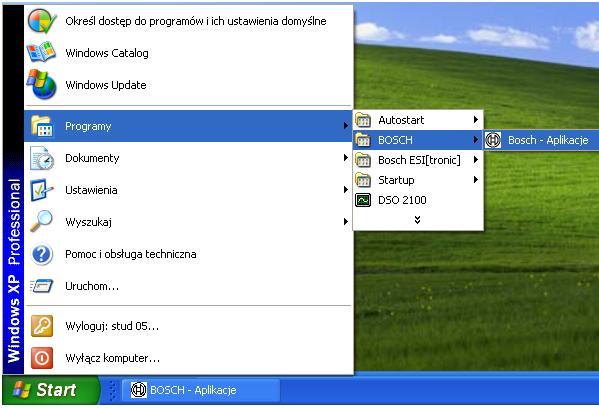Choose 'Wyloguj: stud 05...' entry

pyautogui.click(x=188, y=326)
